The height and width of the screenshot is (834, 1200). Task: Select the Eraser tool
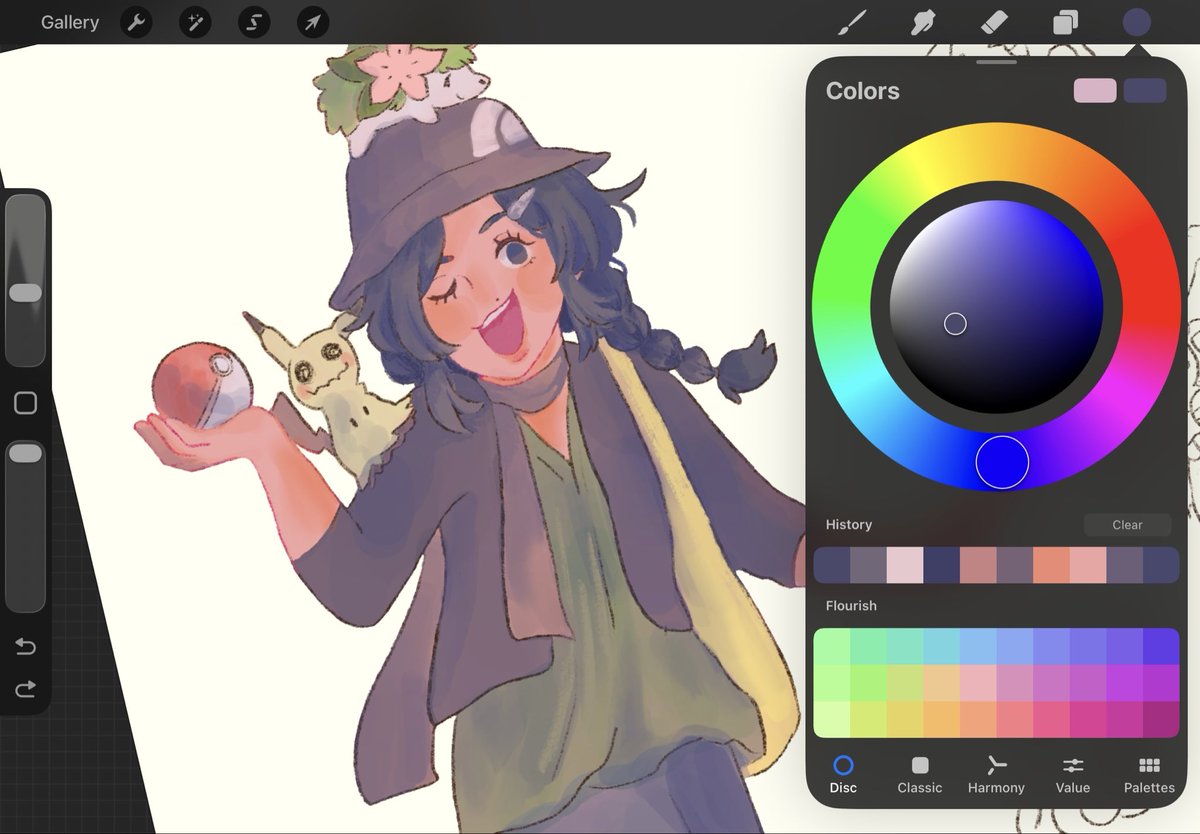click(994, 22)
